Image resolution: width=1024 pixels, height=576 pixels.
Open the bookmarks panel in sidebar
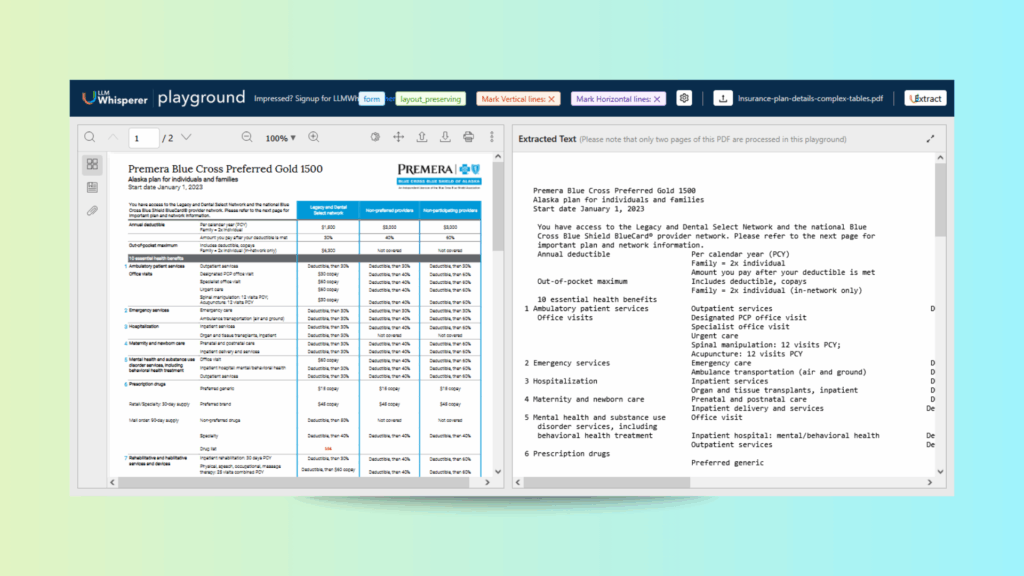tap(93, 187)
